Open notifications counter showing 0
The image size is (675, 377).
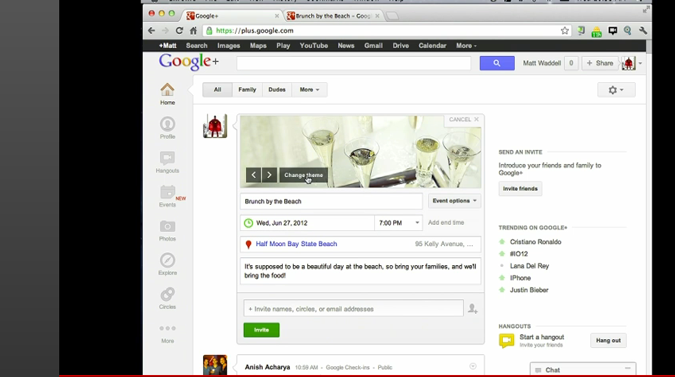point(571,63)
